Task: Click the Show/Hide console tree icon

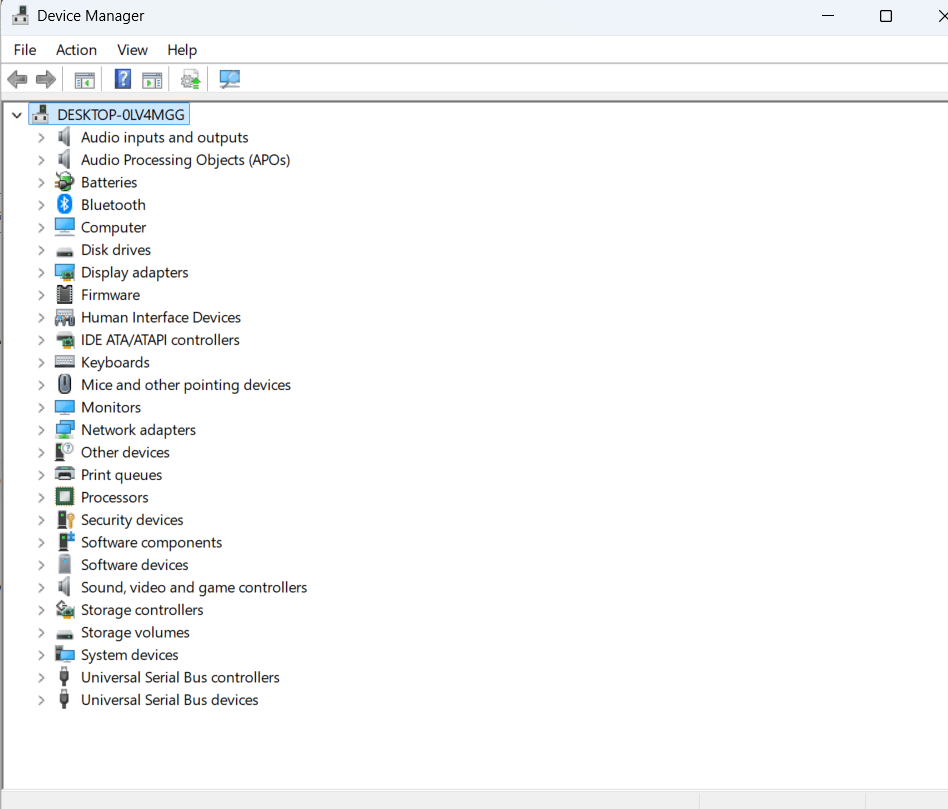Action: [85, 79]
